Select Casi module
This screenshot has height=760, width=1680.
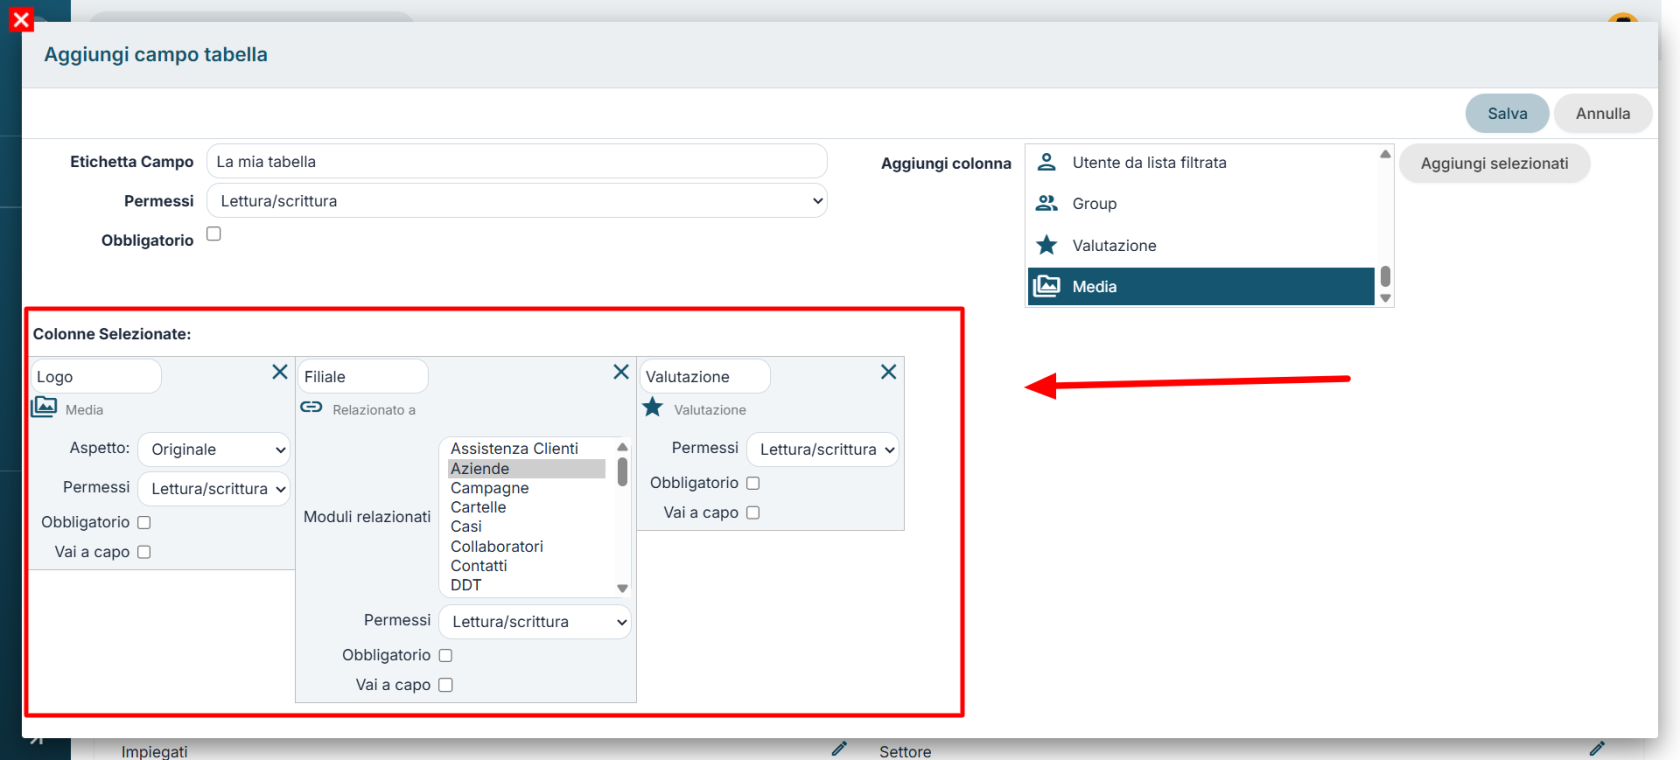pos(527,527)
